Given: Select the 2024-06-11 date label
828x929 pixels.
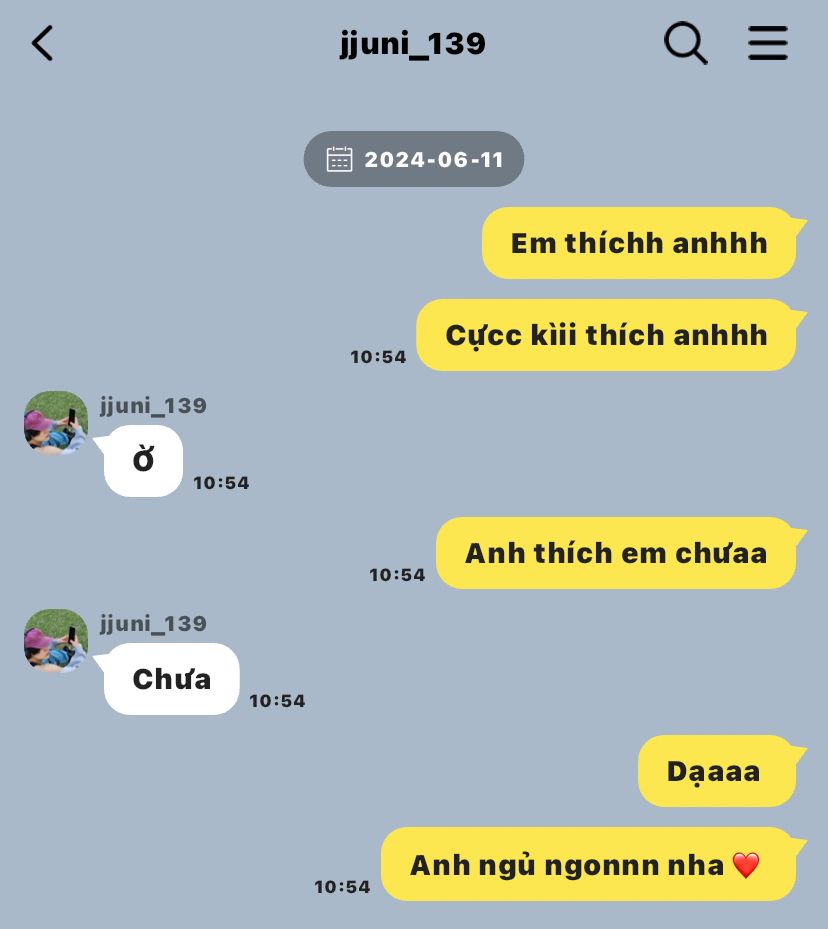Looking at the screenshot, I should [x=434, y=159].
